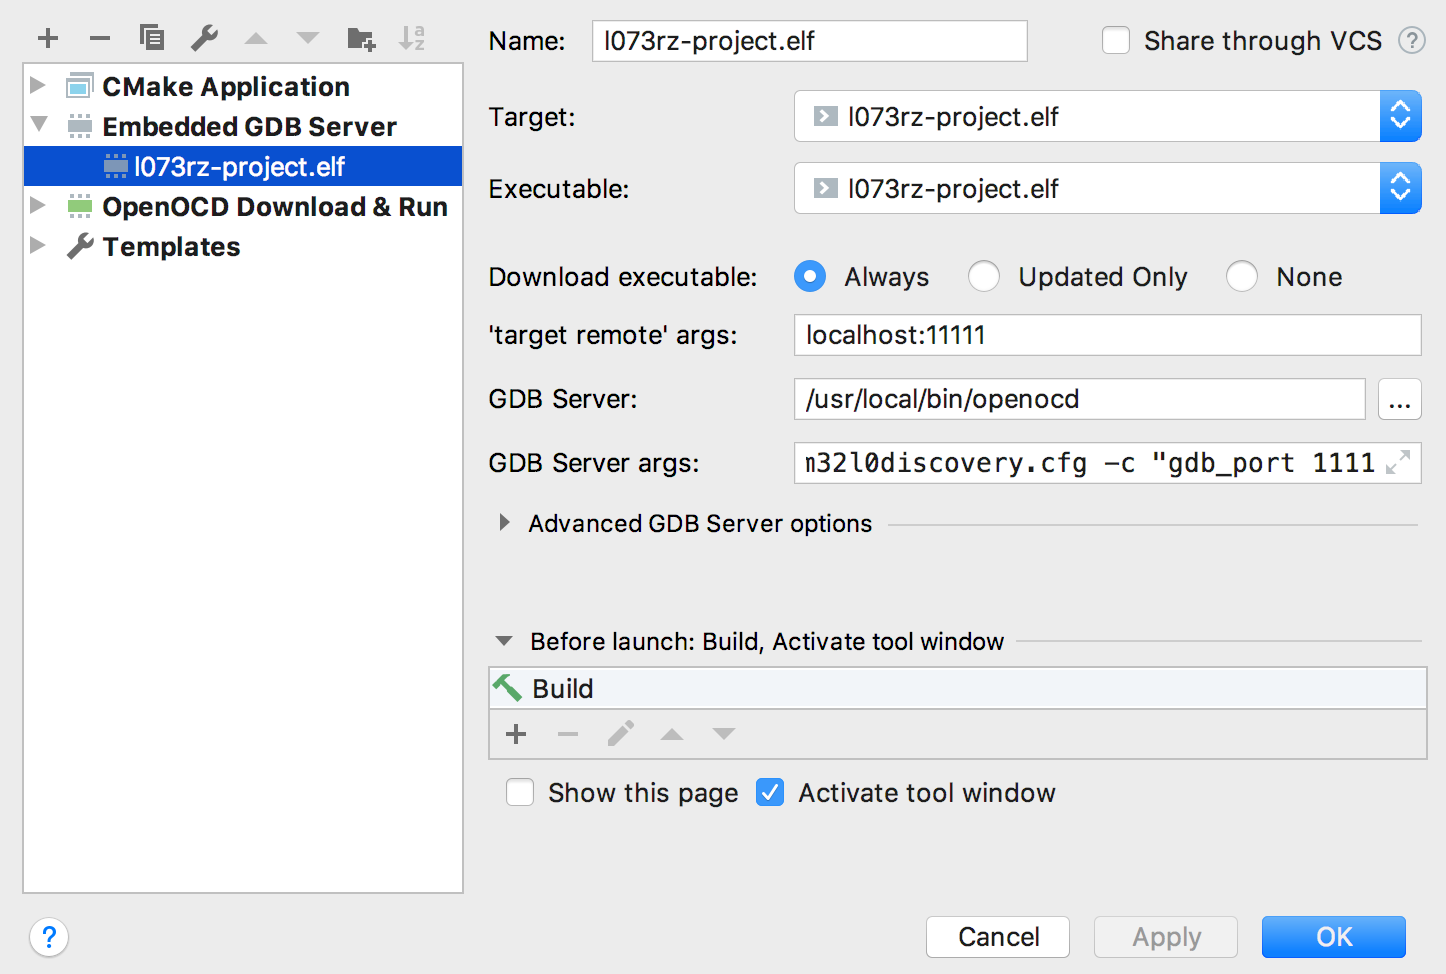Add a new run configuration
This screenshot has height=974, width=1446.
coord(48,39)
